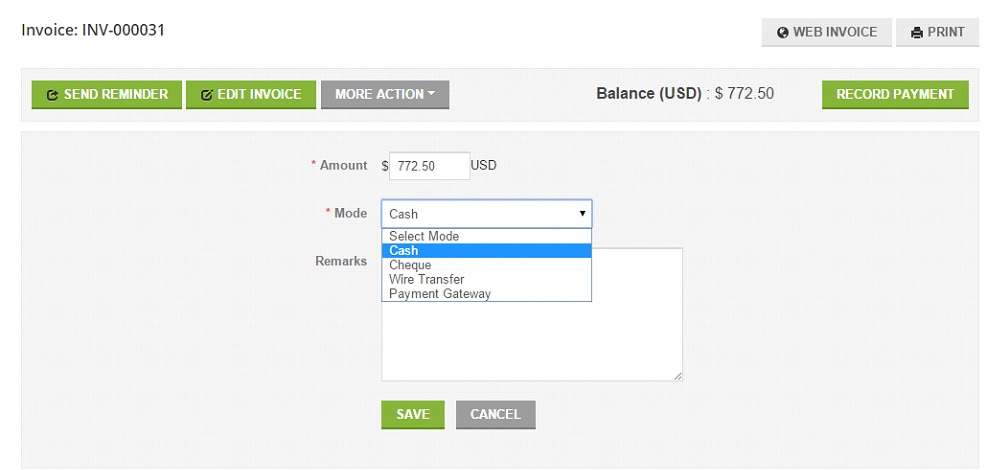984x470 pixels.
Task: Select Cheque from the mode list
Action: tap(486, 265)
